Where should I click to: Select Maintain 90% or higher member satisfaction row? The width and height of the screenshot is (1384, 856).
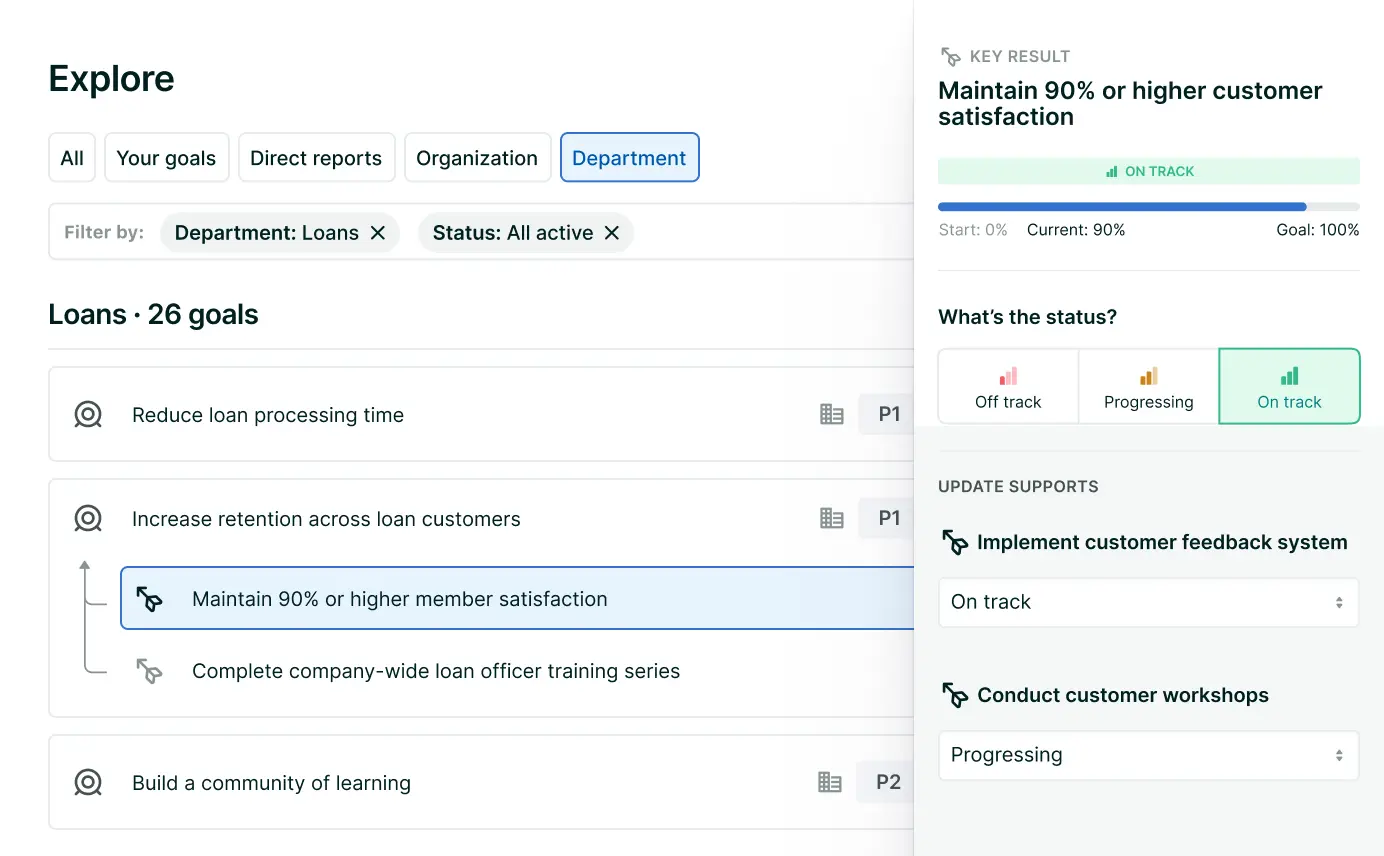(400, 599)
